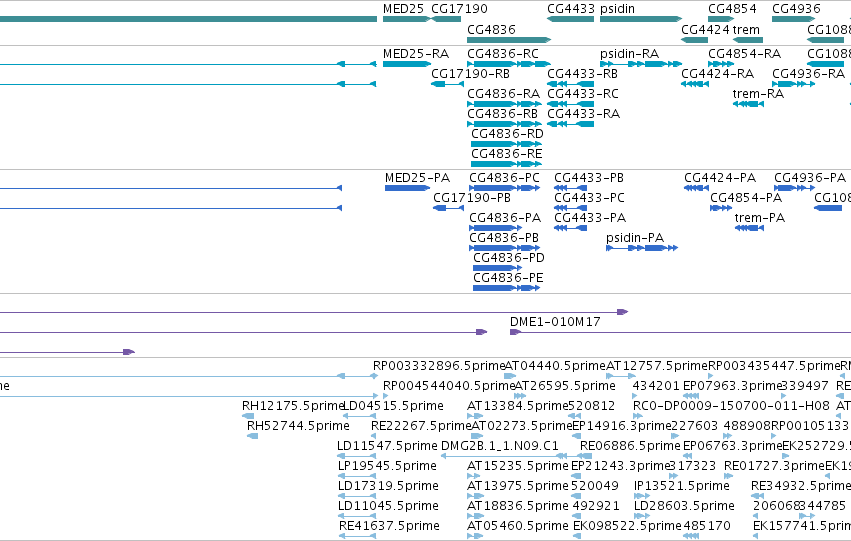Select EST RE06886.5prime
The width and height of the screenshot is (851, 541).
(630, 446)
